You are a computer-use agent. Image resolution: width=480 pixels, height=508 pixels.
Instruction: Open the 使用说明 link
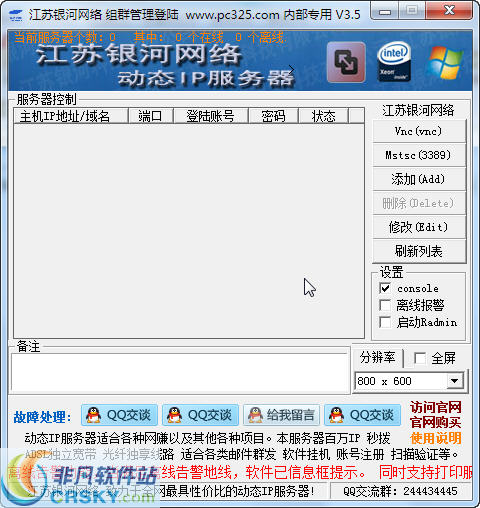click(436, 438)
